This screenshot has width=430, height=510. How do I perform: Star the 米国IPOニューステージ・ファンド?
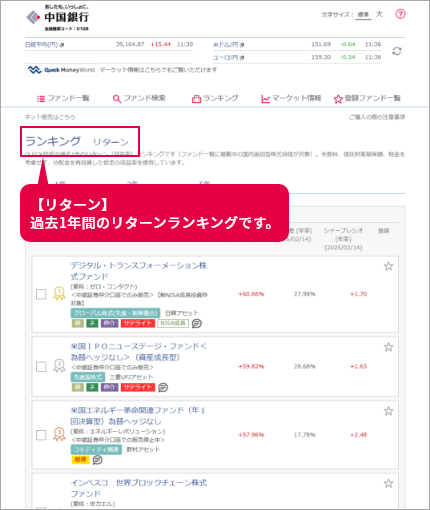[388, 347]
